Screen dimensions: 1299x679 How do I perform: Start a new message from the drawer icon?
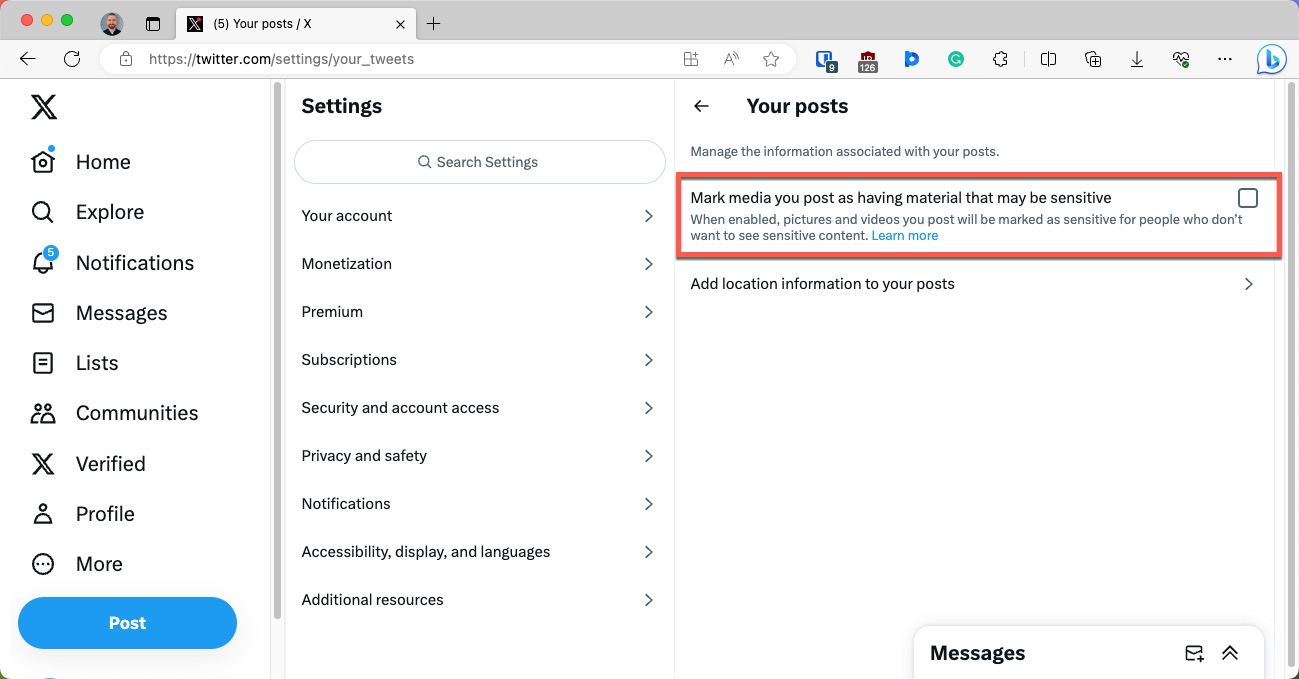point(1194,652)
